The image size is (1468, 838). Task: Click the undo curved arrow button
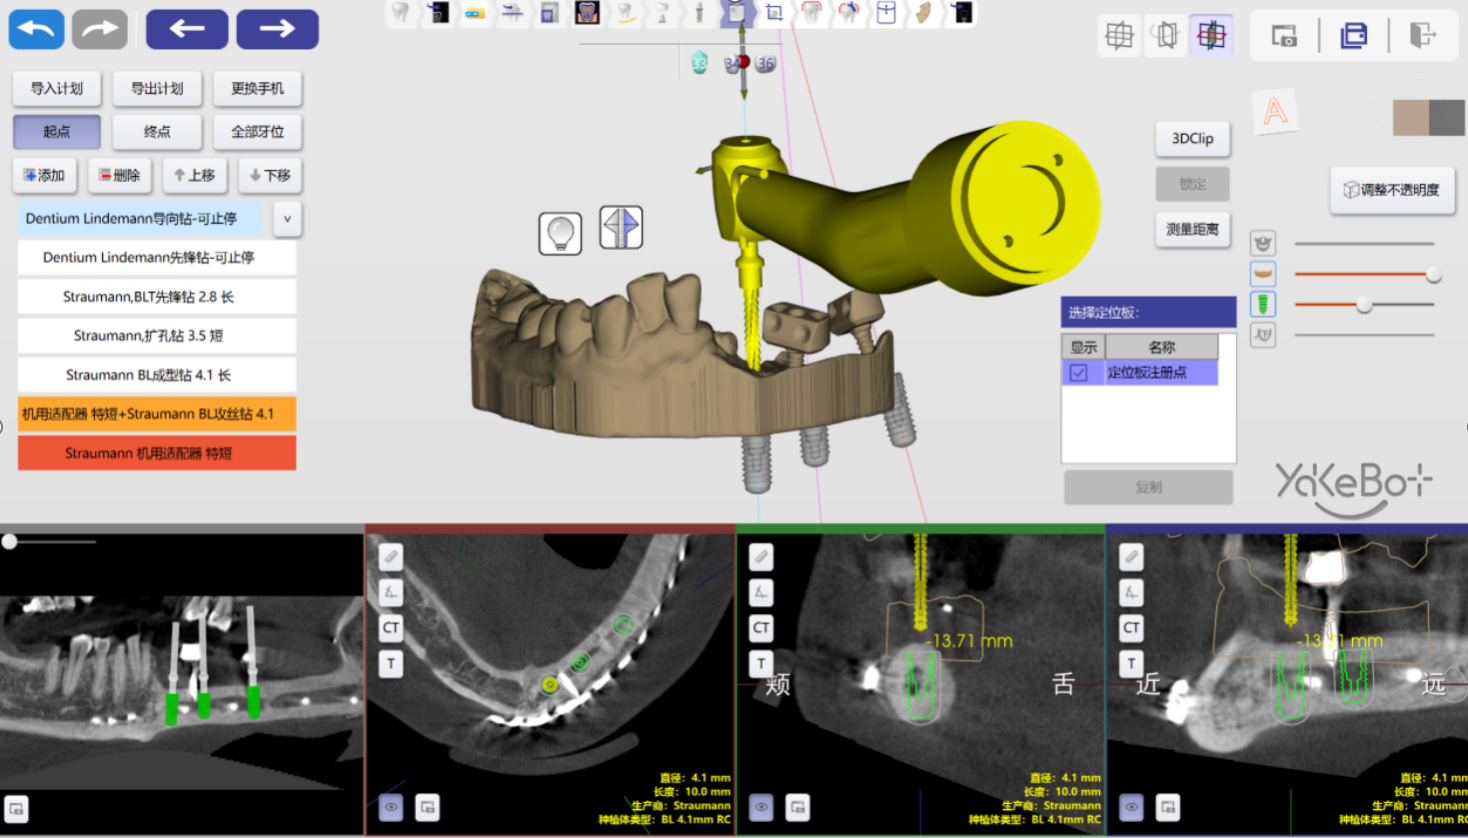37,29
